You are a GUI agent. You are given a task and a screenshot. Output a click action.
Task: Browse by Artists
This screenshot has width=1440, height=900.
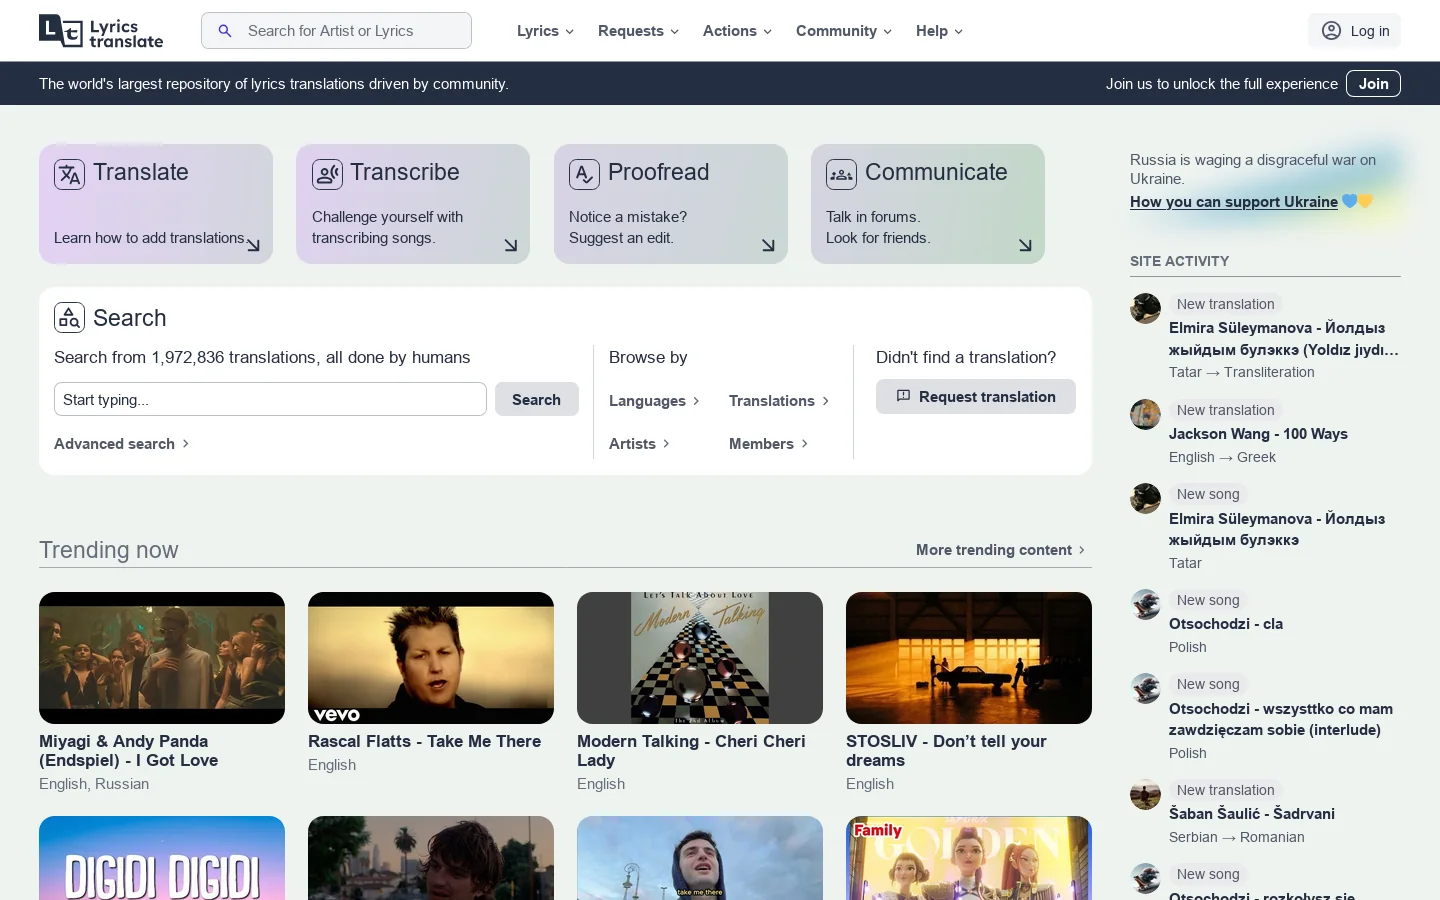640,444
